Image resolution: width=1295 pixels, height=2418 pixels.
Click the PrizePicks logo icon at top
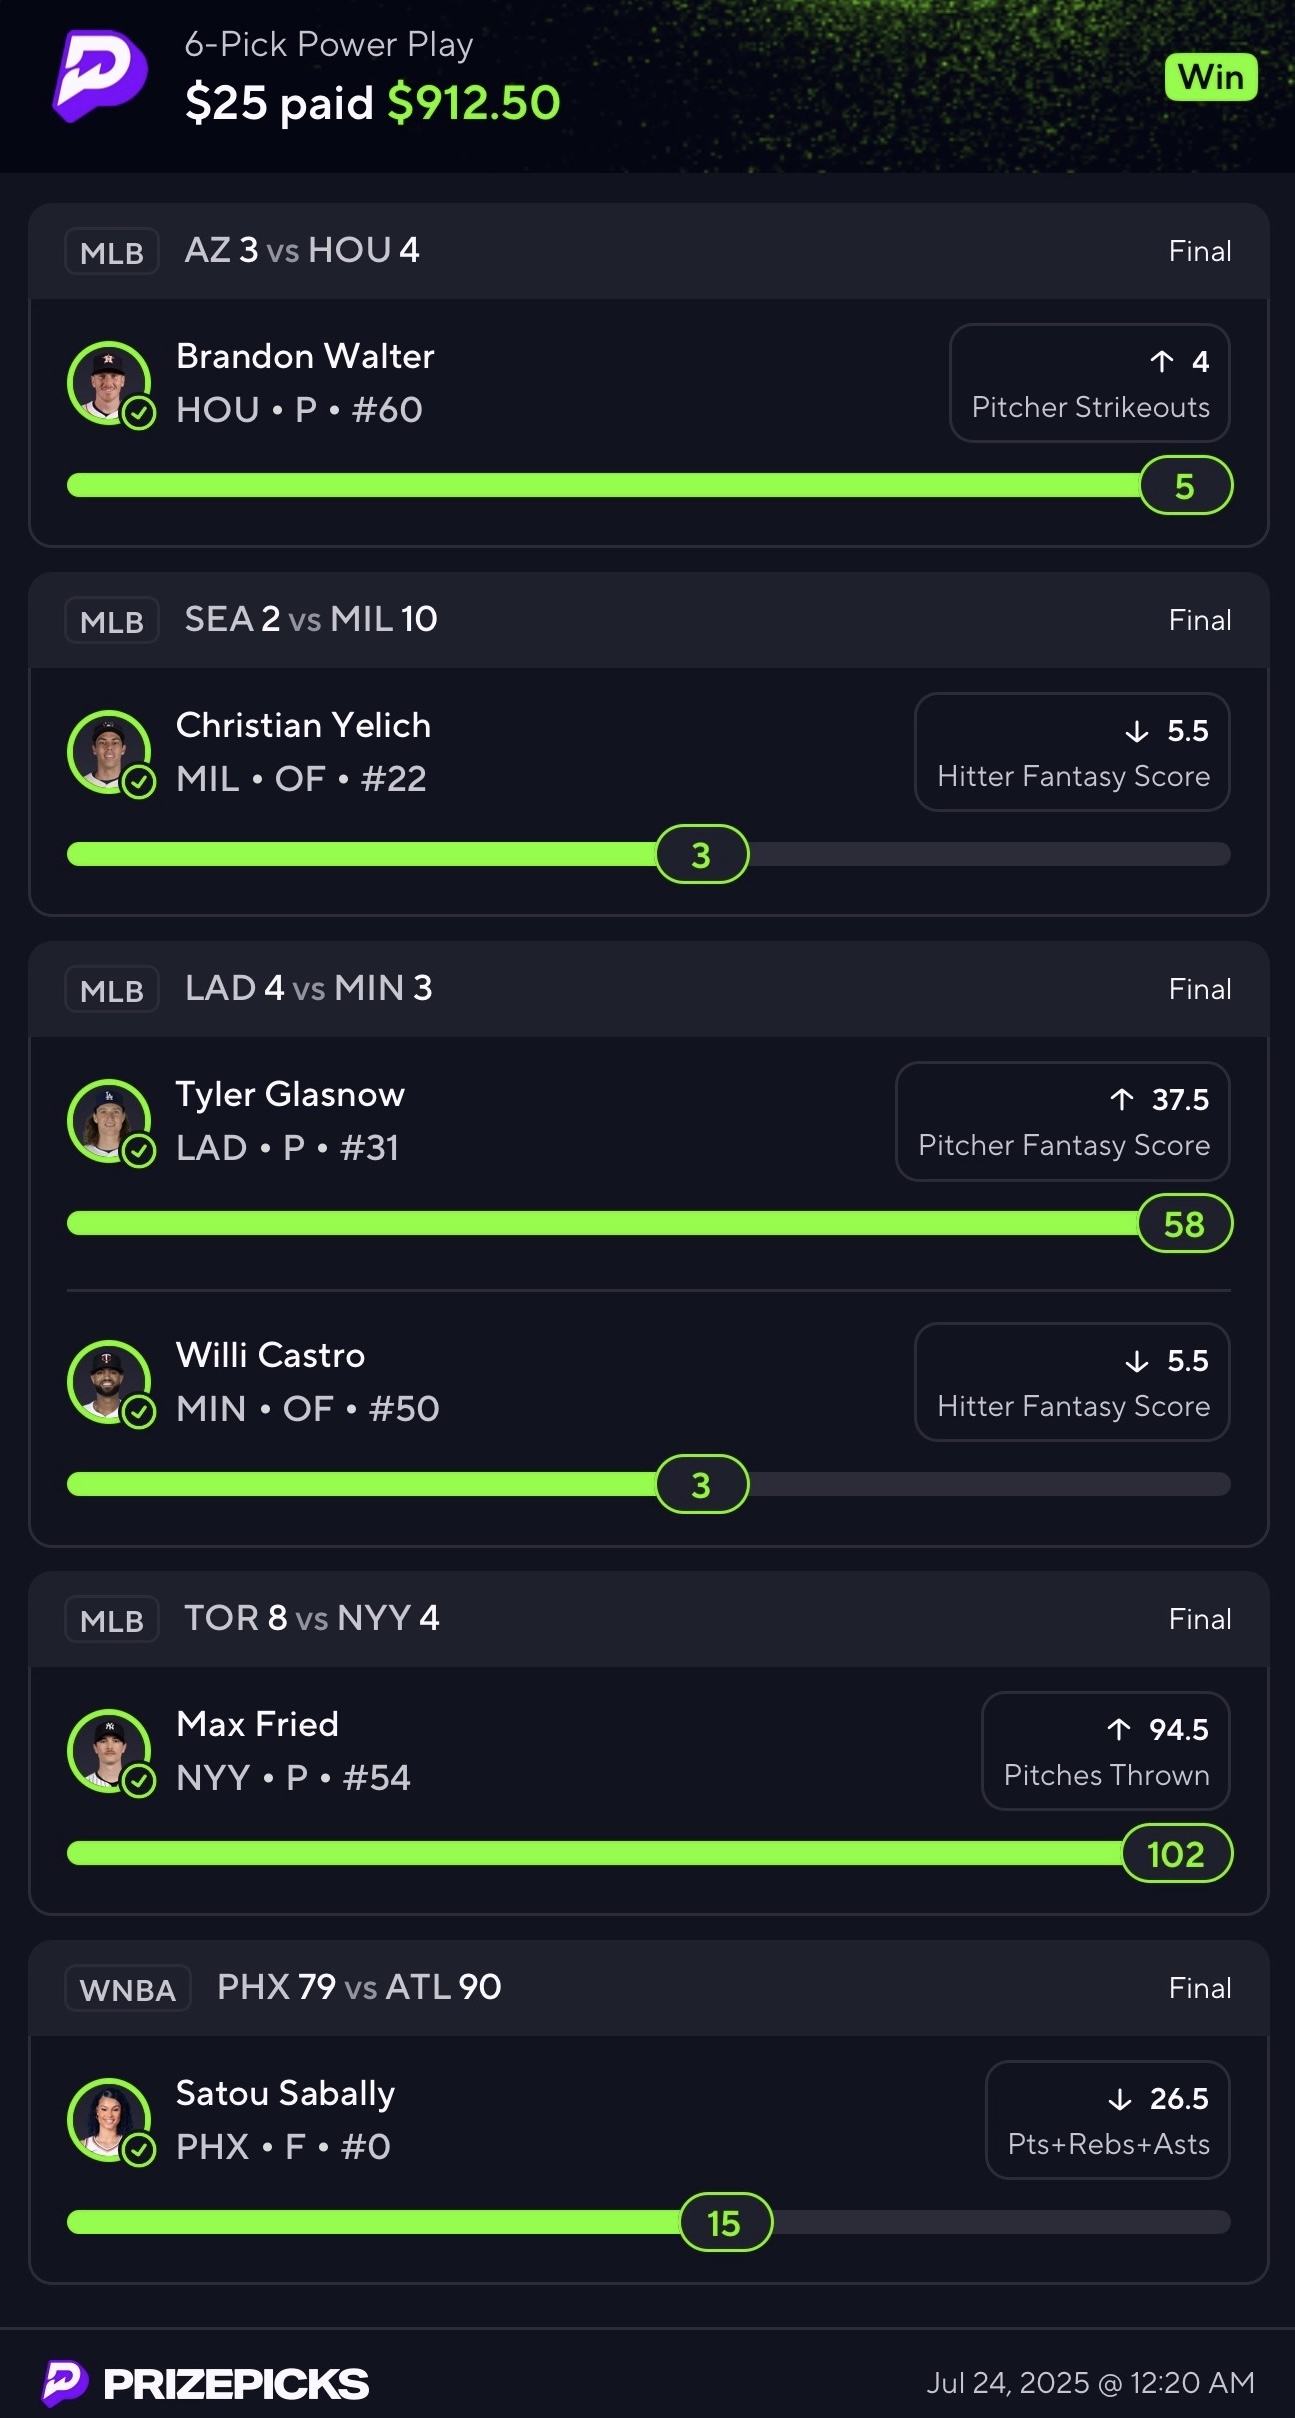pos(100,75)
